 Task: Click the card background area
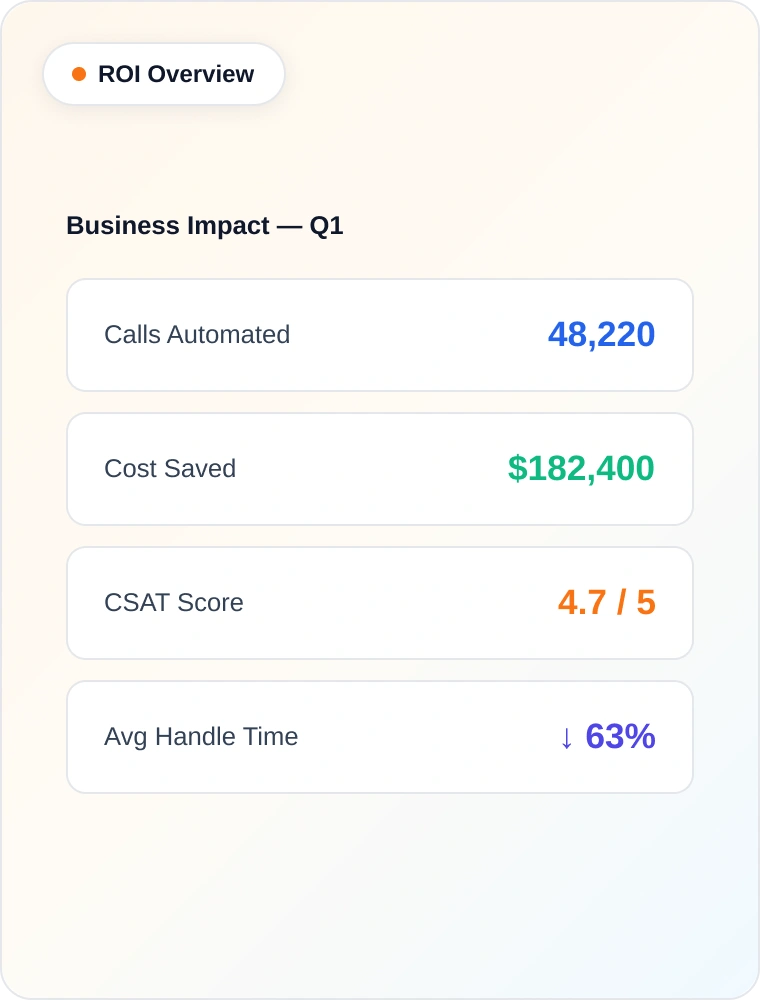tap(380, 880)
